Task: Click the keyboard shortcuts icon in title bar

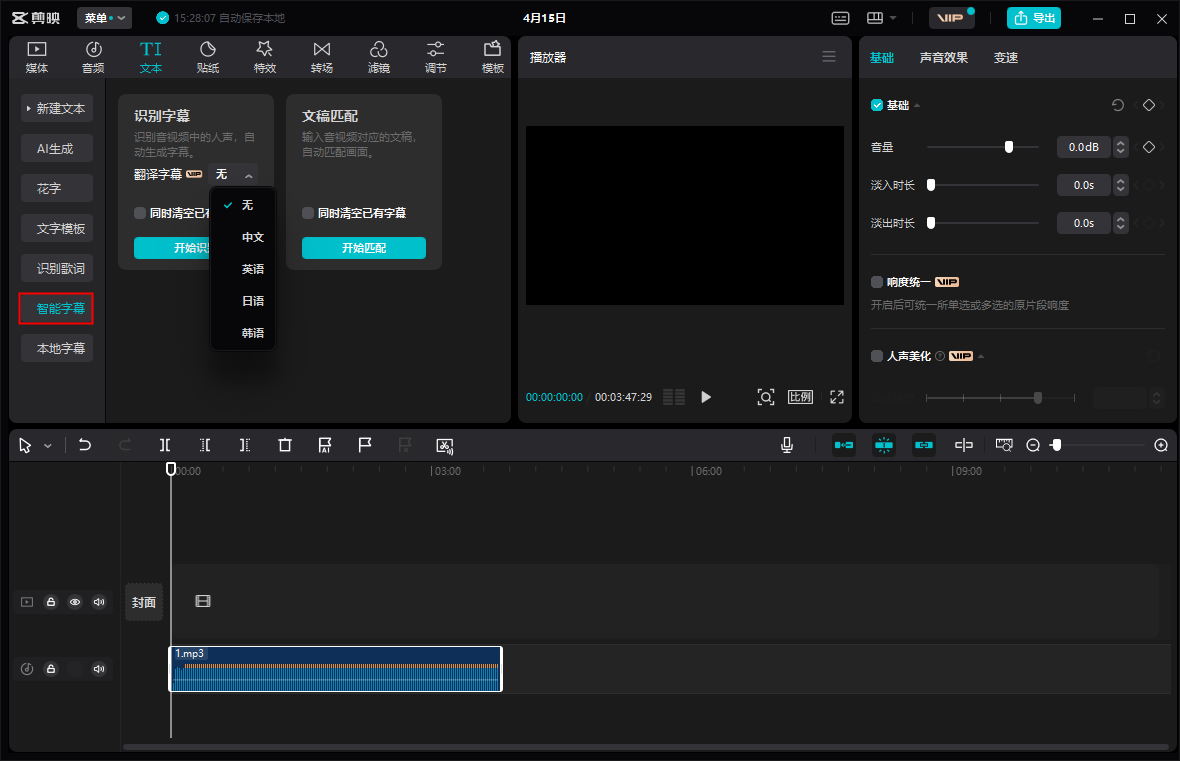Action: click(x=841, y=18)
